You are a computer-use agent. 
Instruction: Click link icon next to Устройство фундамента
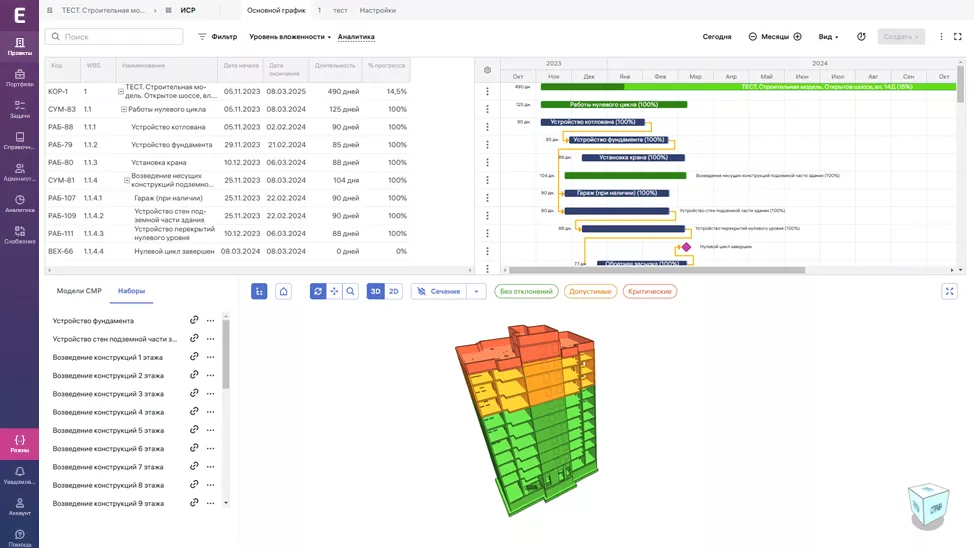click(194, 321)
